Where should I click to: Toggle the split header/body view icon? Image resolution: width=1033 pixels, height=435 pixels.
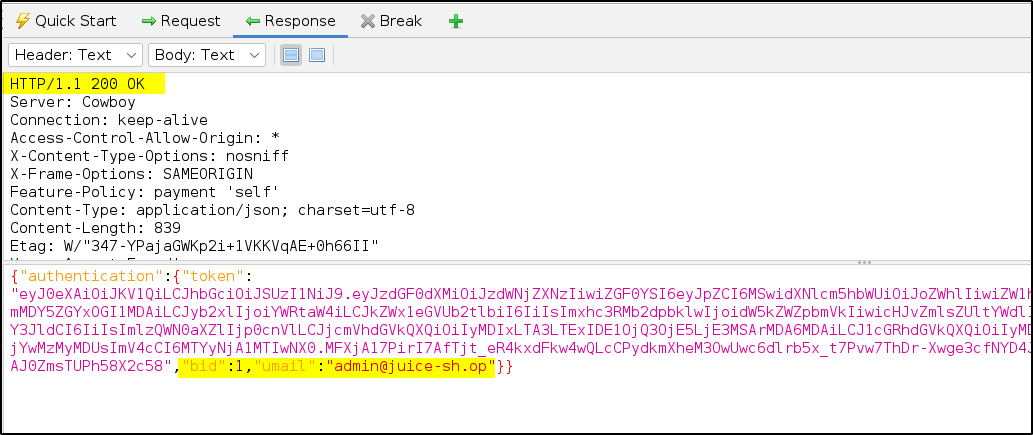click(291, 55)
